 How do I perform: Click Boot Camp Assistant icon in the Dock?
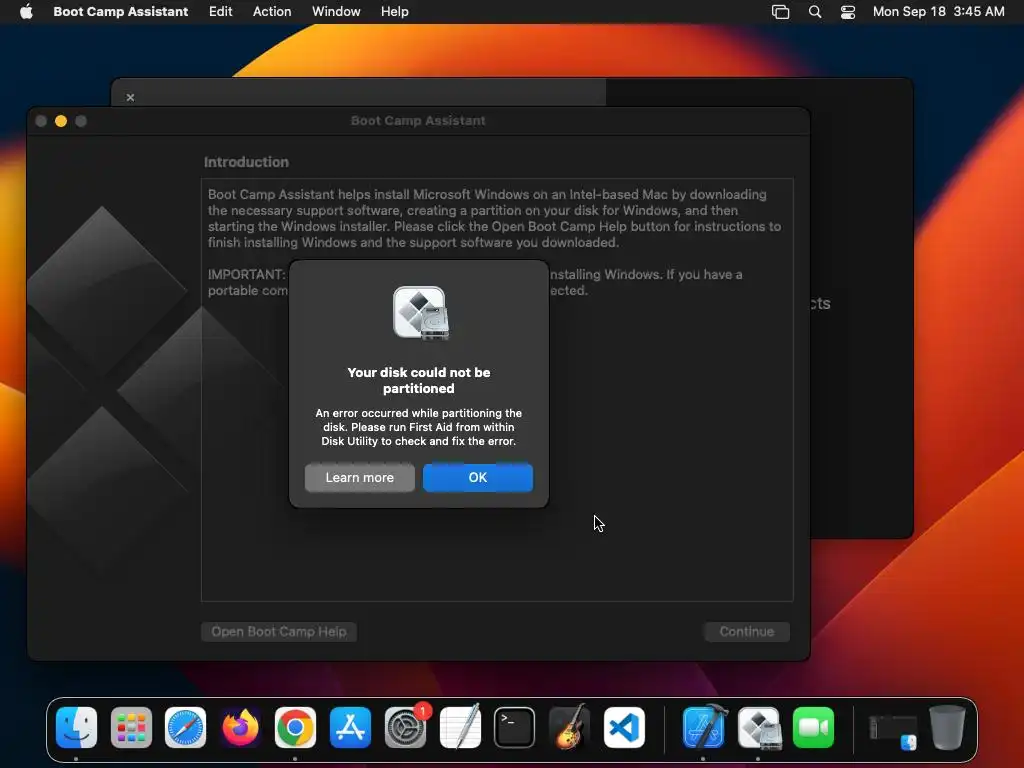[x=759, y=728]
